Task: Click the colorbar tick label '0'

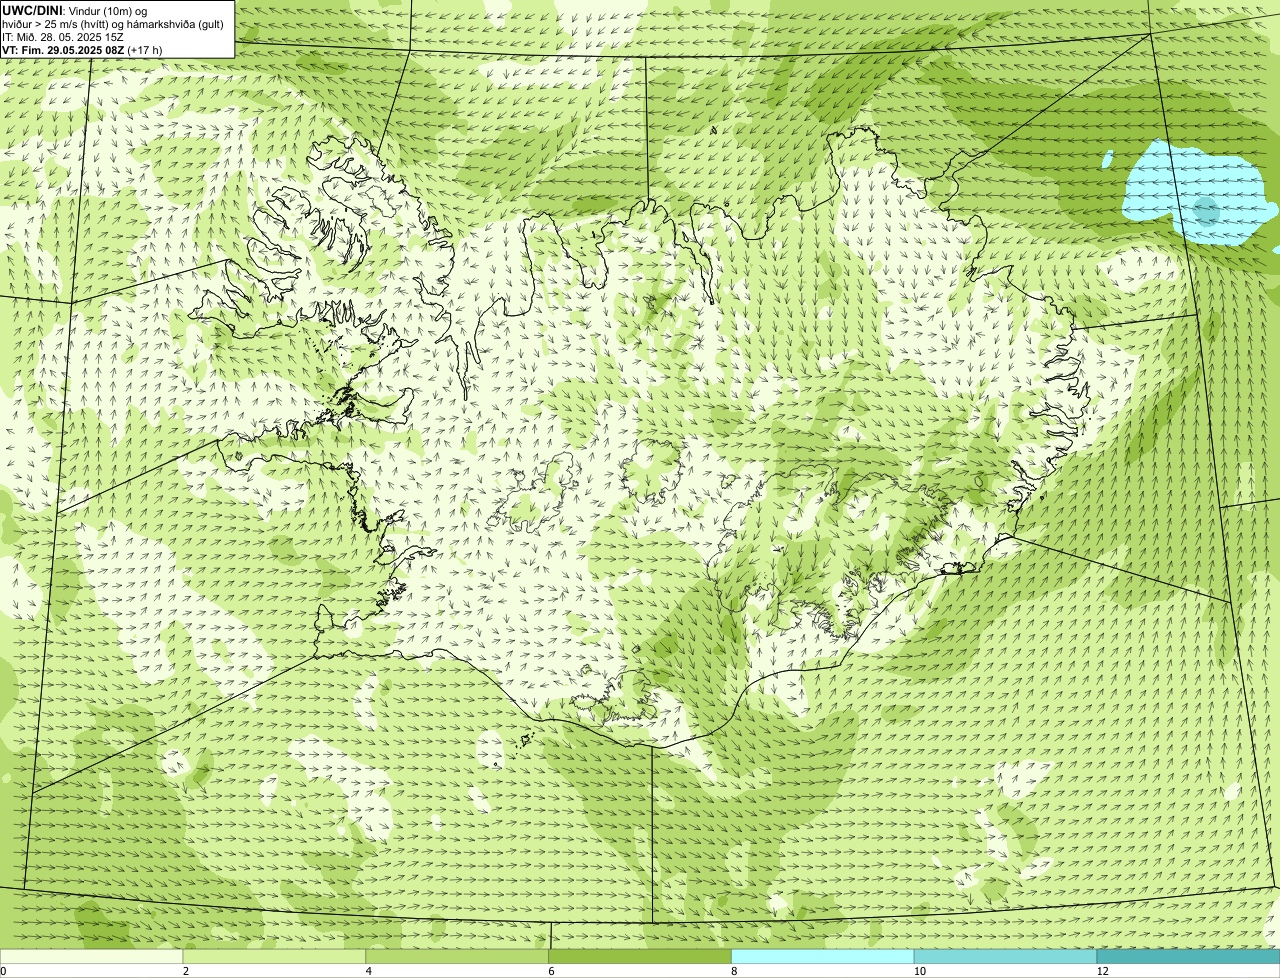Action: 4,971
